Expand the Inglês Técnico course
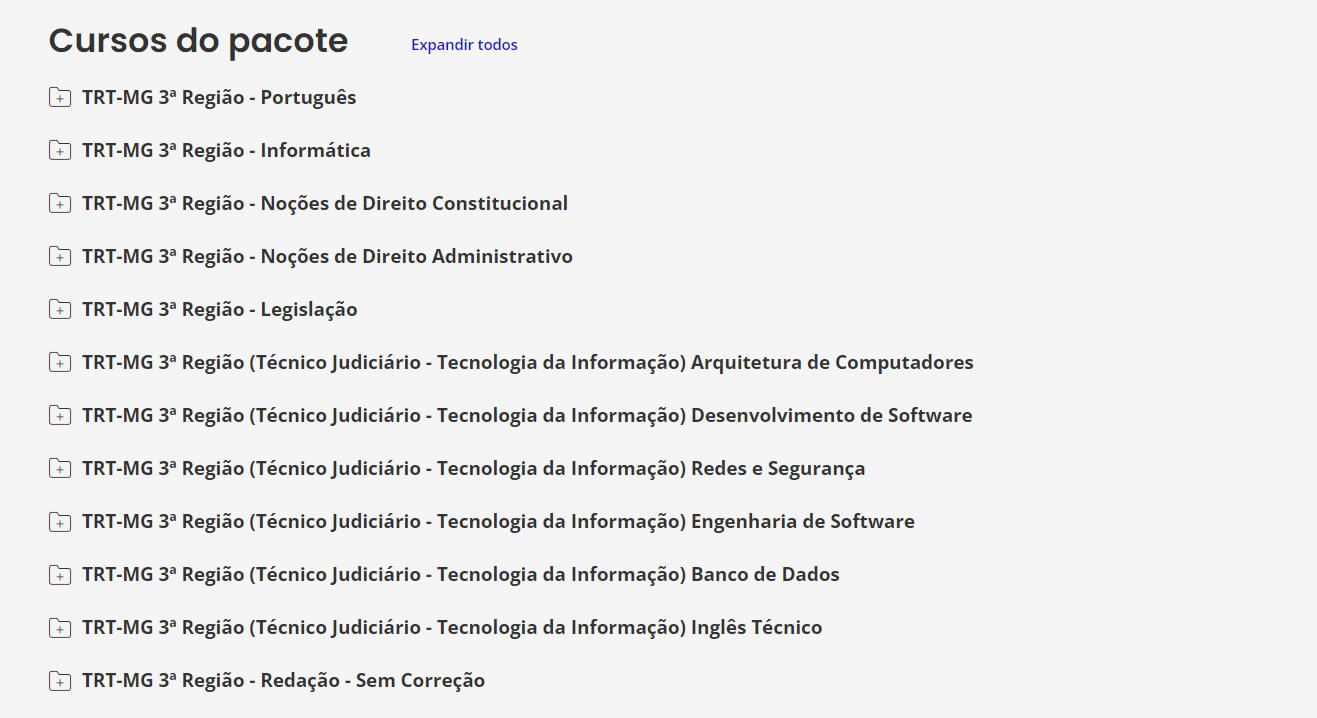1317x718 pixels. (452, 628)
